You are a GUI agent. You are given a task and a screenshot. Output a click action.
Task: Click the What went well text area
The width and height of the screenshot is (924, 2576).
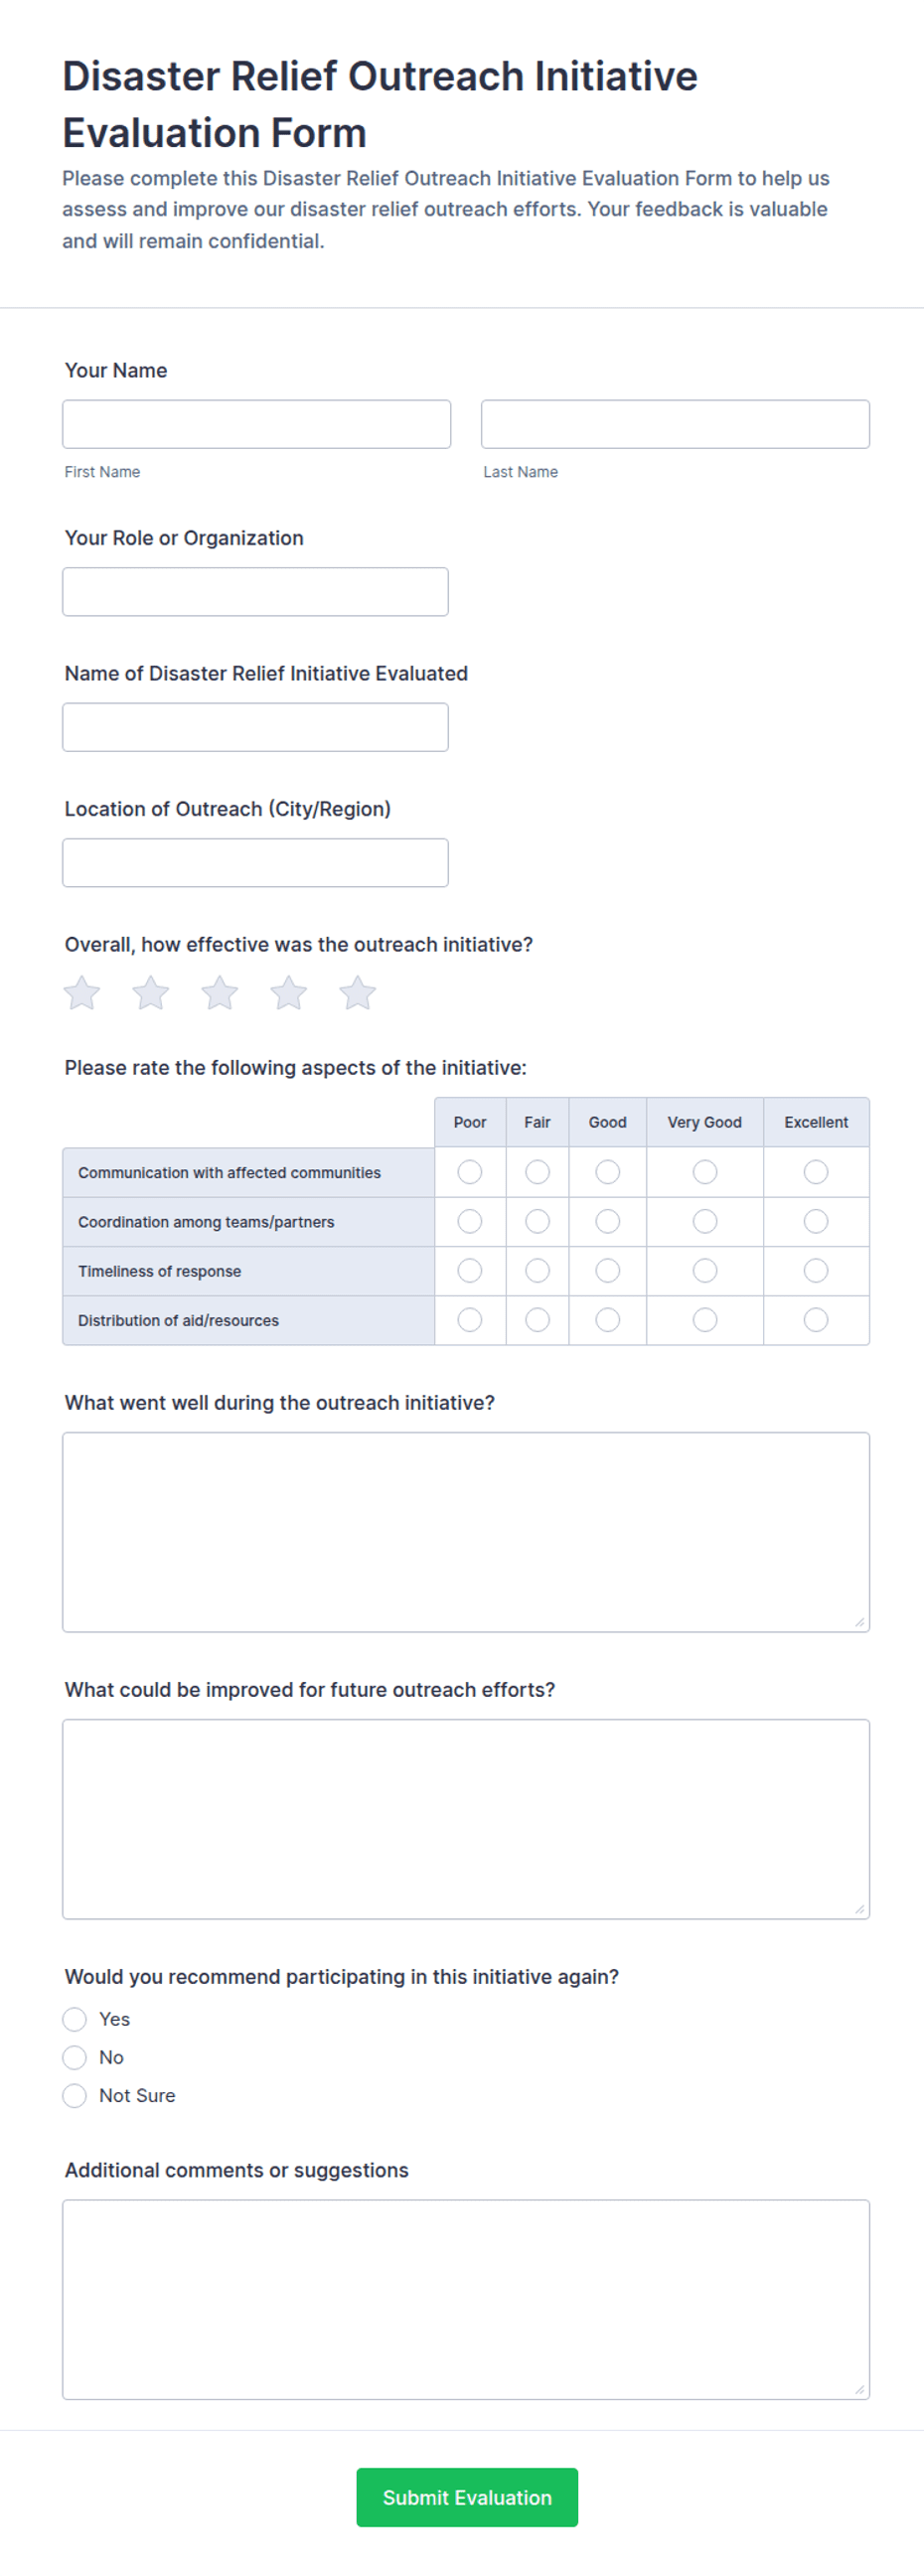point(466,1532)
